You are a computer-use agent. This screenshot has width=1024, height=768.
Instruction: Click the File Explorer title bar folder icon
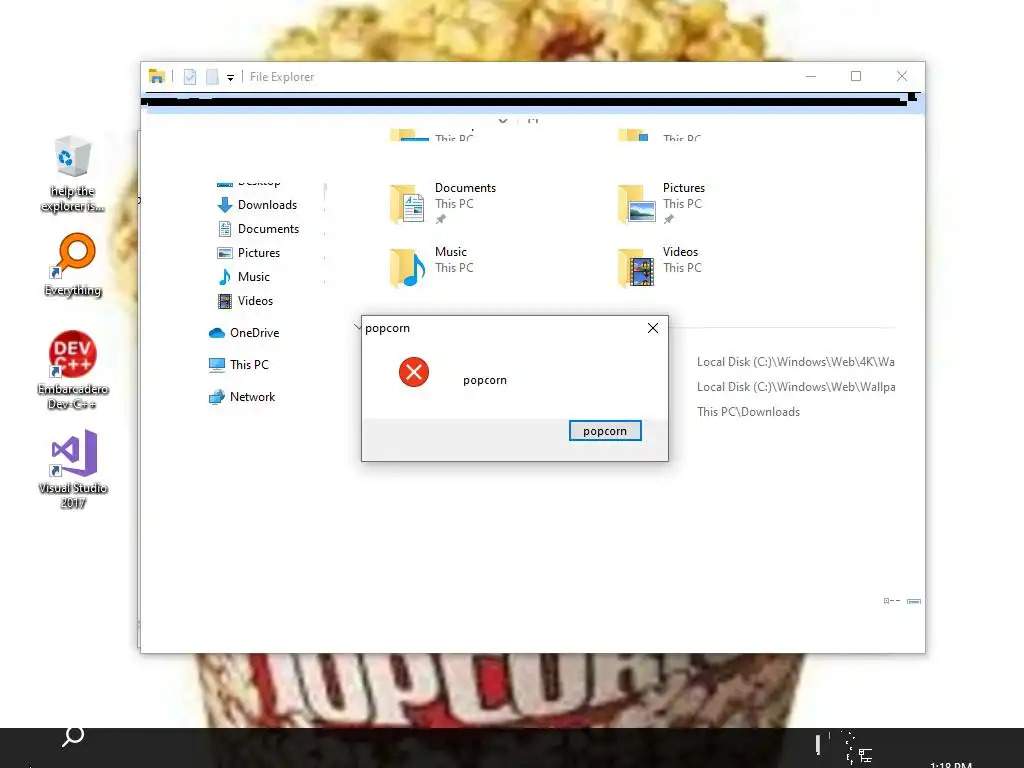click(x=157, y=76)
